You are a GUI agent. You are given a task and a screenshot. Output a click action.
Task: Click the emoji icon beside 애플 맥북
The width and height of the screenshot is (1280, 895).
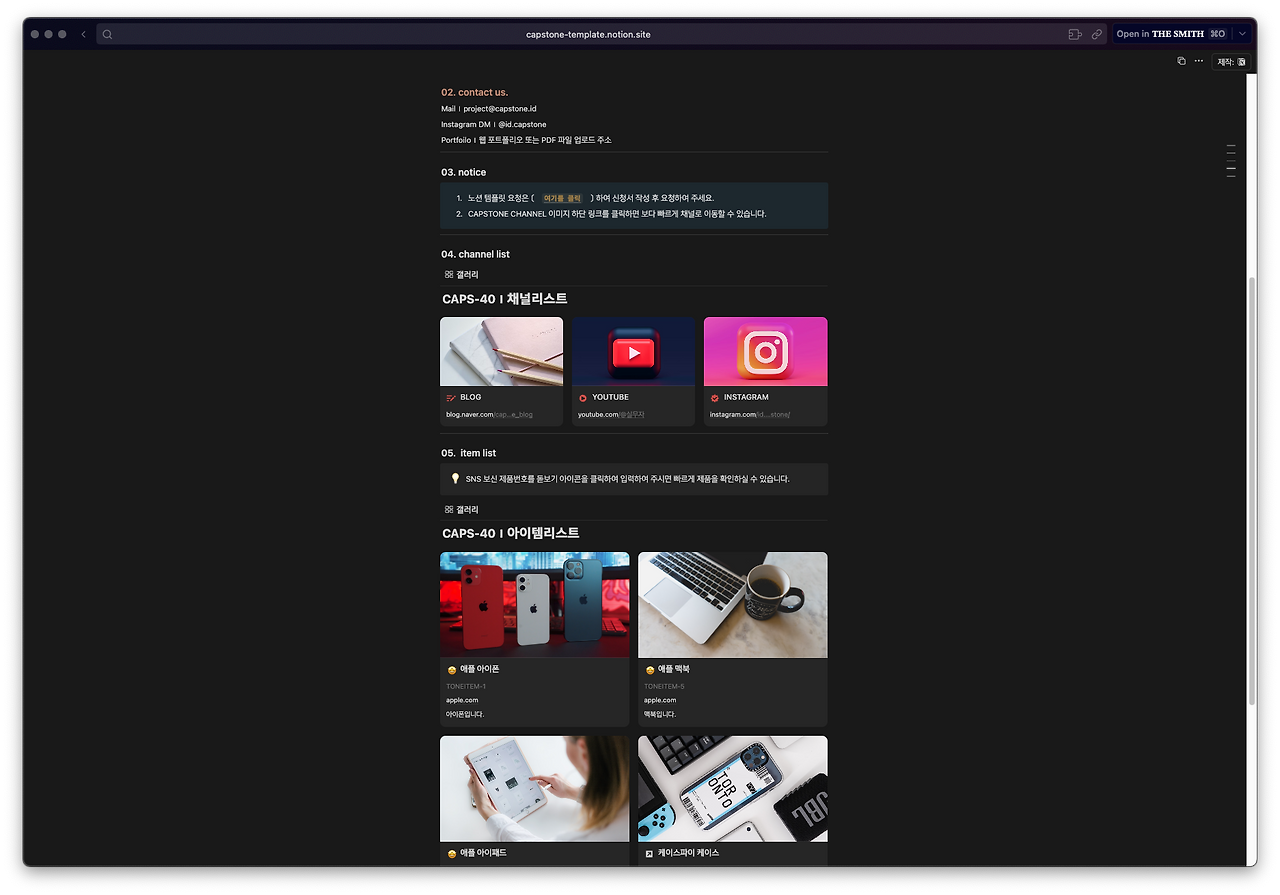[x=650, y=670]
